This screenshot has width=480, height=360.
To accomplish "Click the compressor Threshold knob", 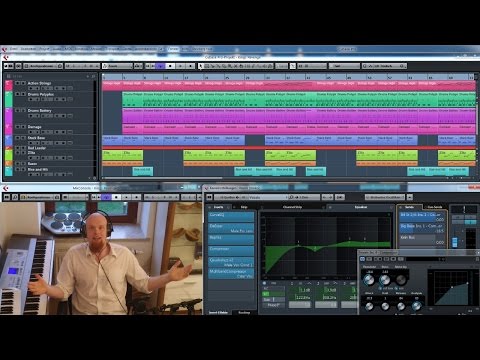I will [369, 280].
